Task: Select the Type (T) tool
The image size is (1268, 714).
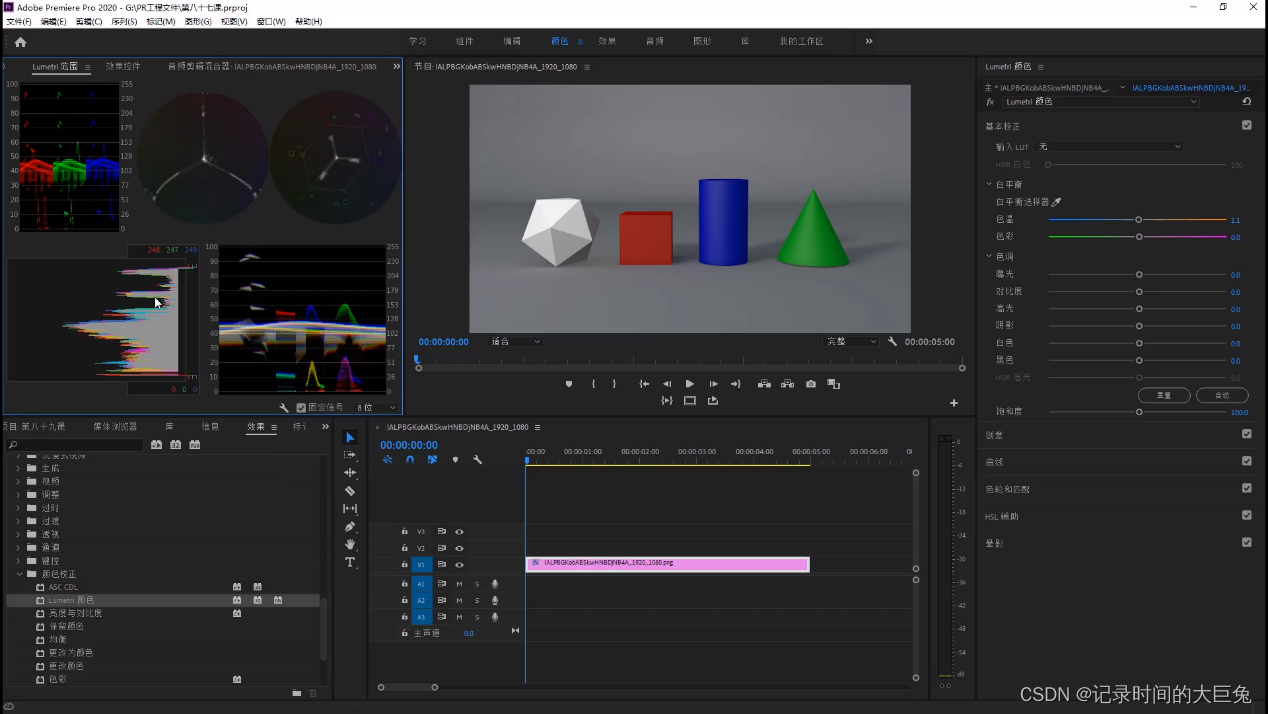Action: coord(350,563)
